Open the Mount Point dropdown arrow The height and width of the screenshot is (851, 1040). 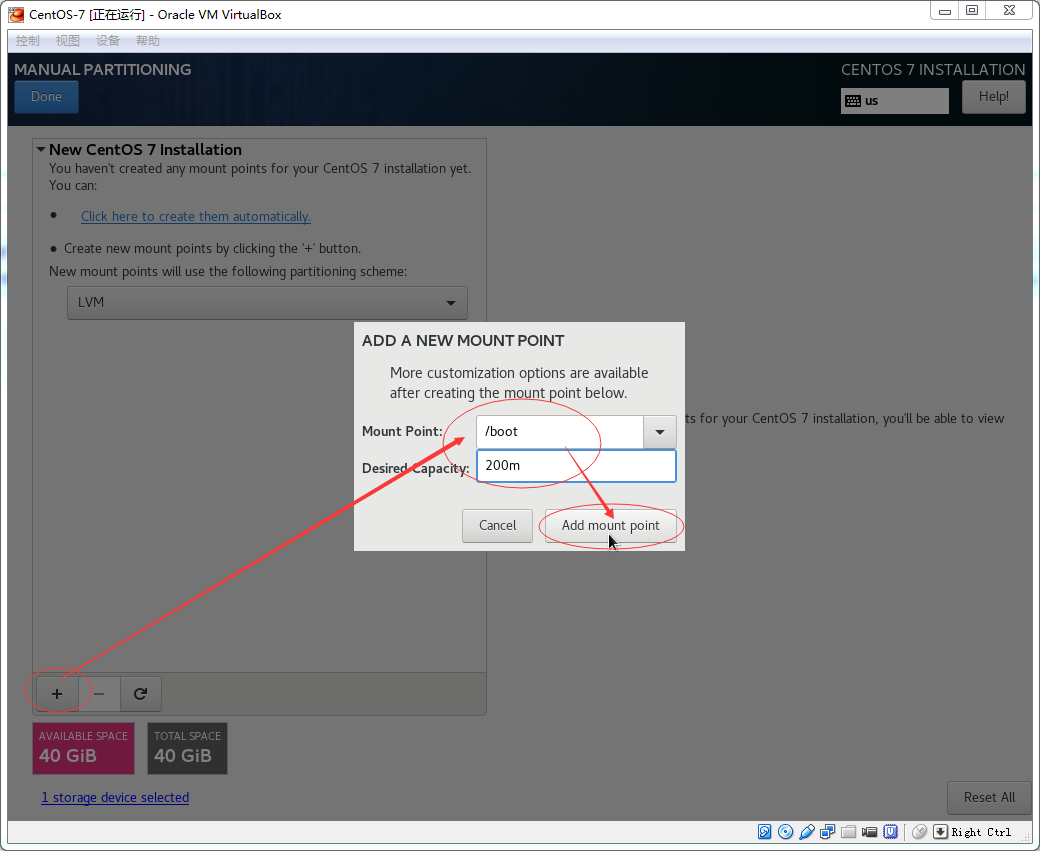(660, 432)
